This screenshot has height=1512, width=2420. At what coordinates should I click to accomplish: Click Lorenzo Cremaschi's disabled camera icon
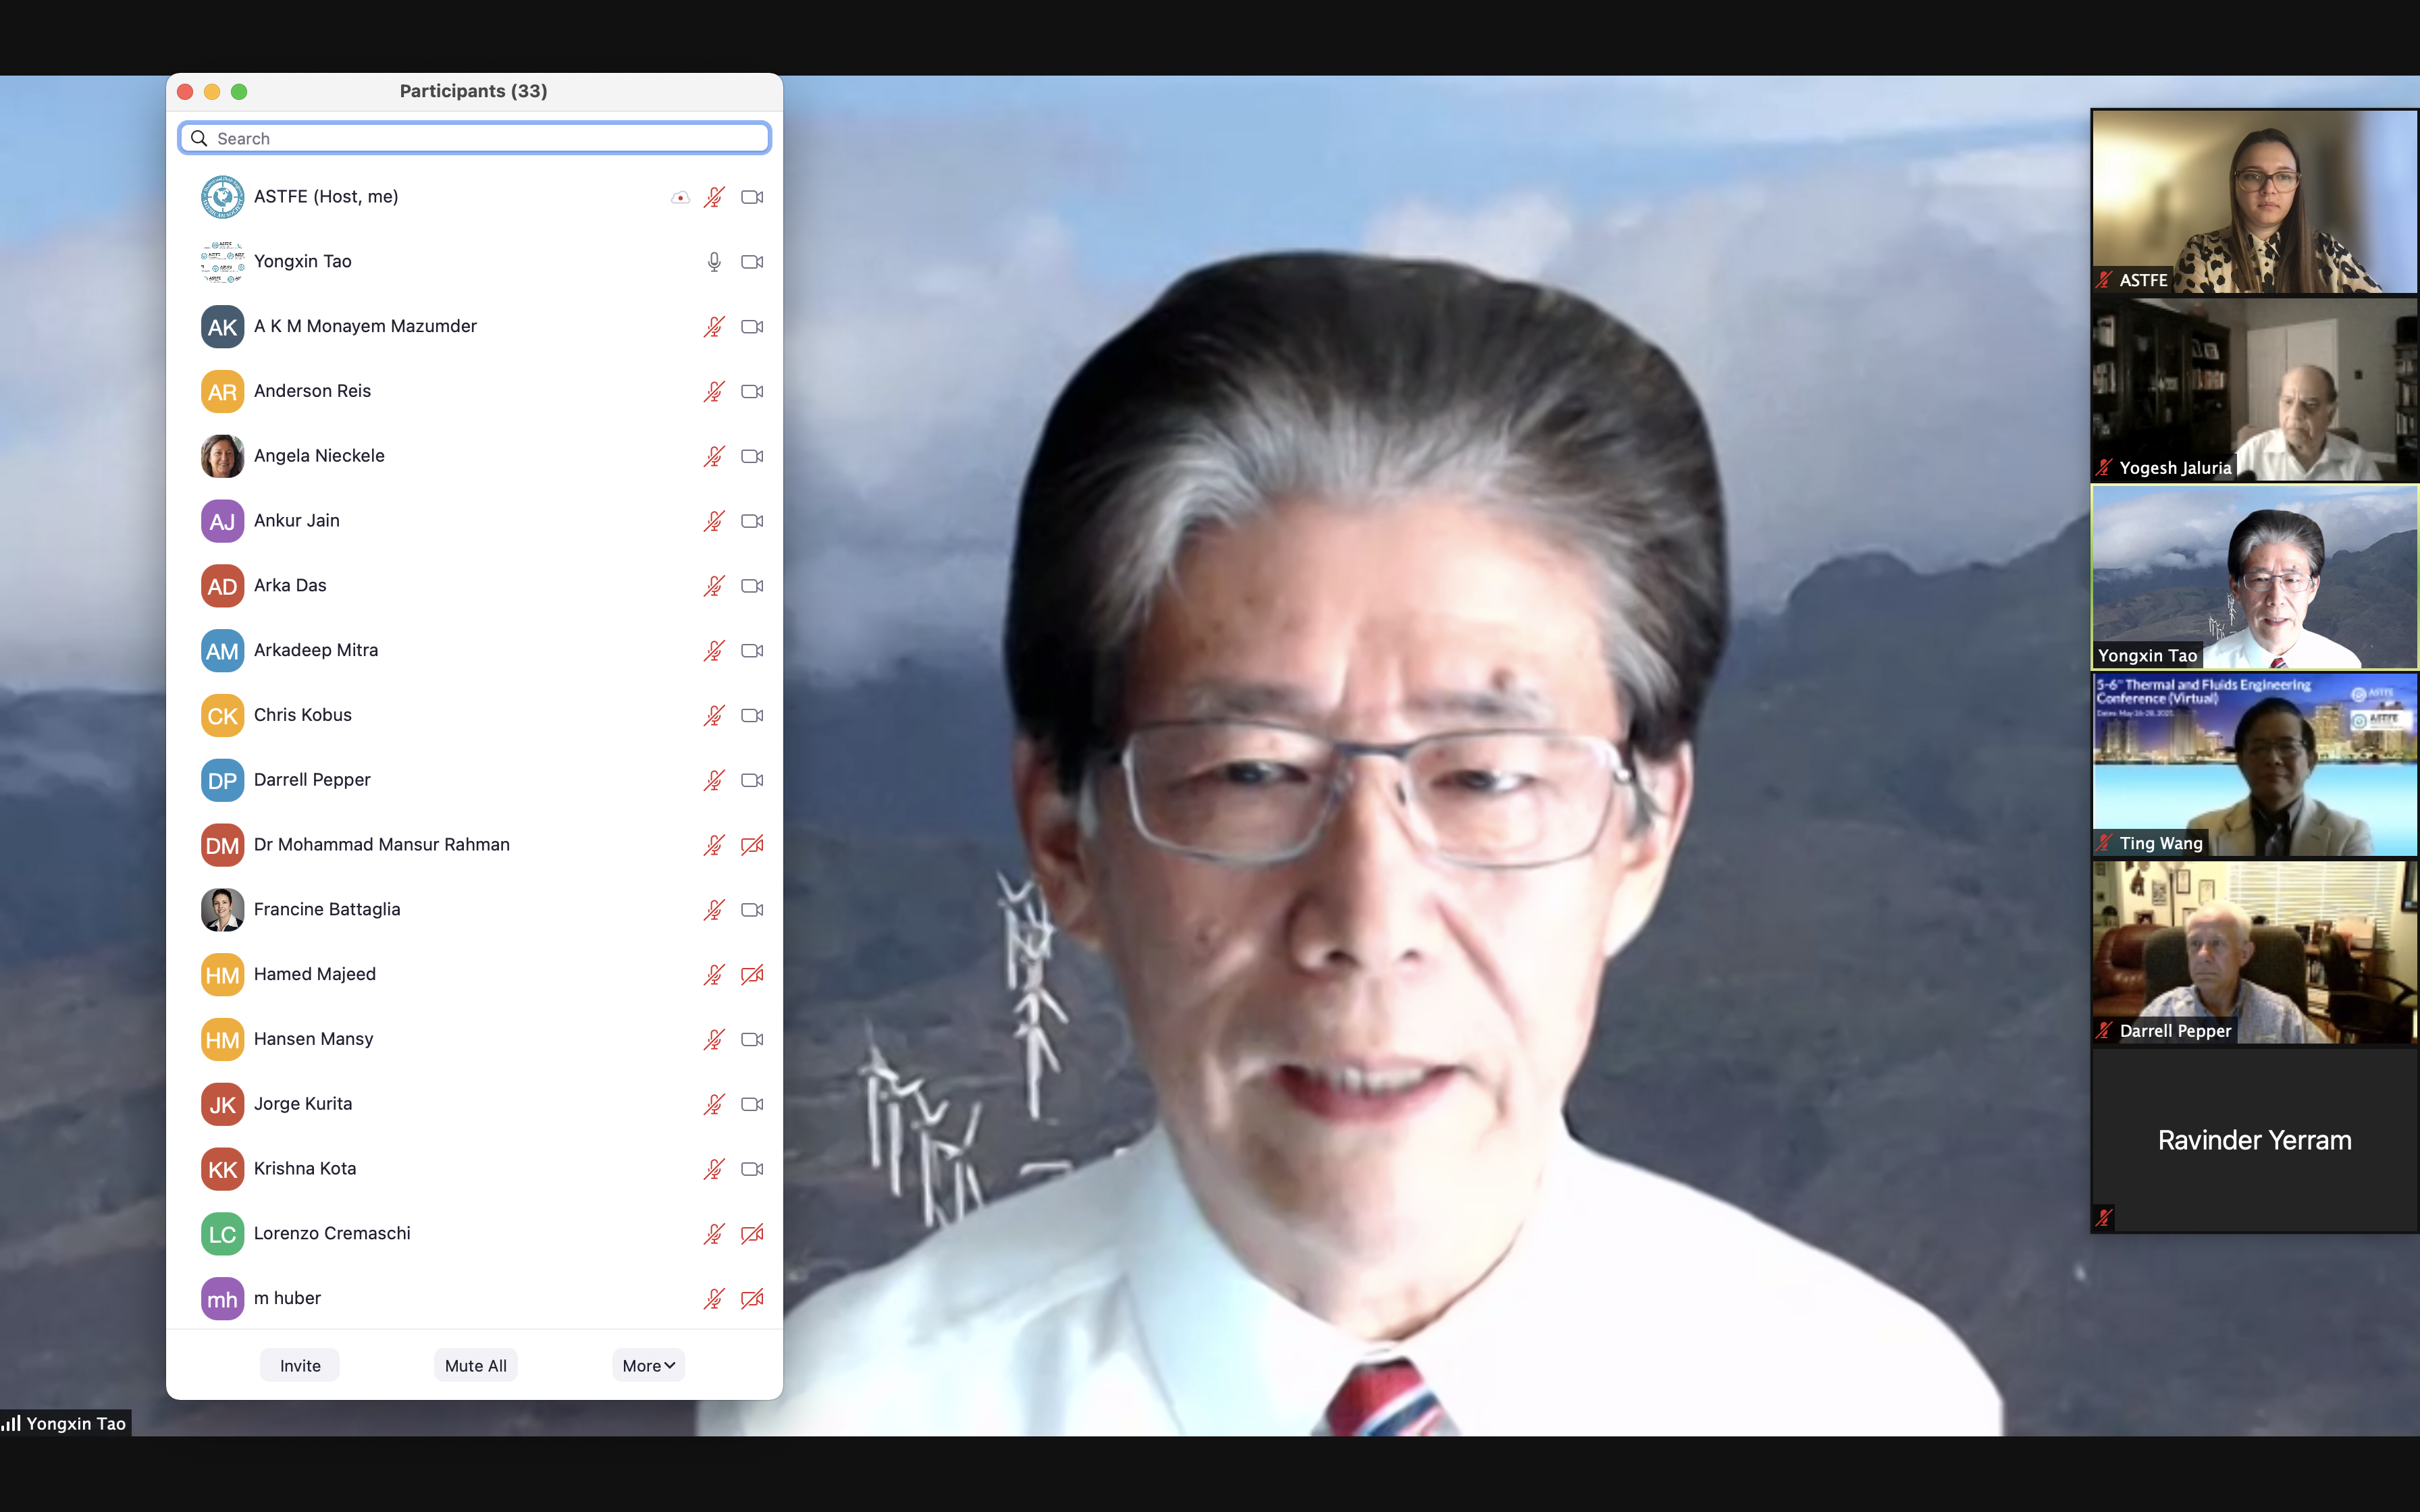(x=752, y=1234)
